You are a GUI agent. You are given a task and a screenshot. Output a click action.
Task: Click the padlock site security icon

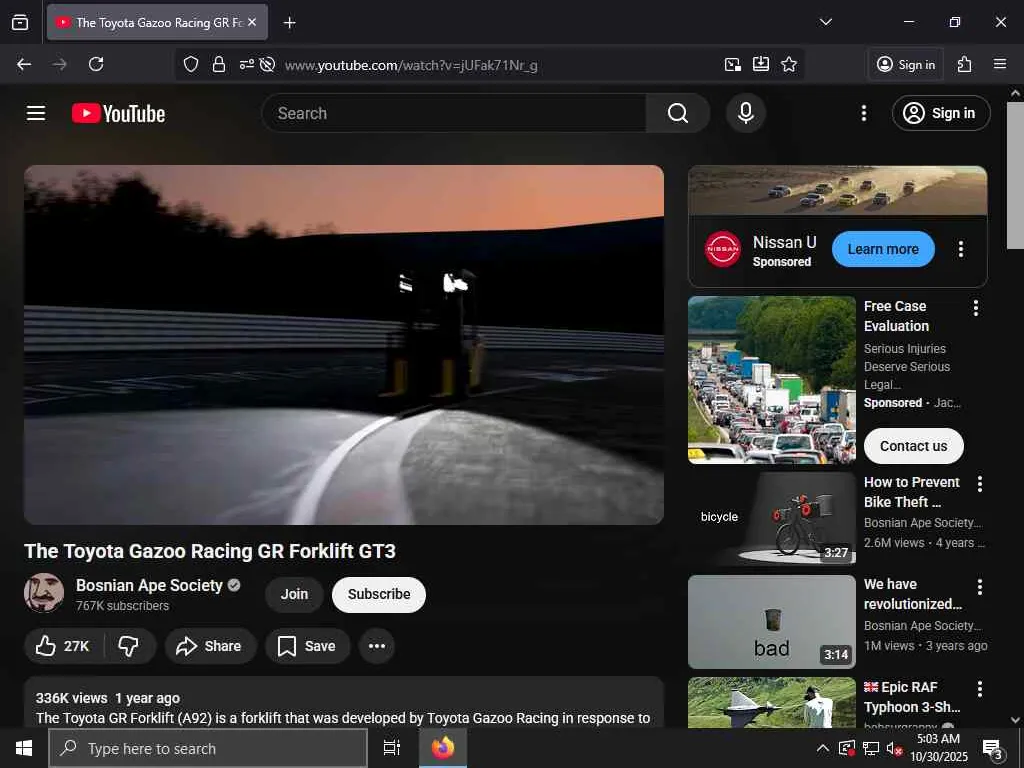(x=219, y=64)
